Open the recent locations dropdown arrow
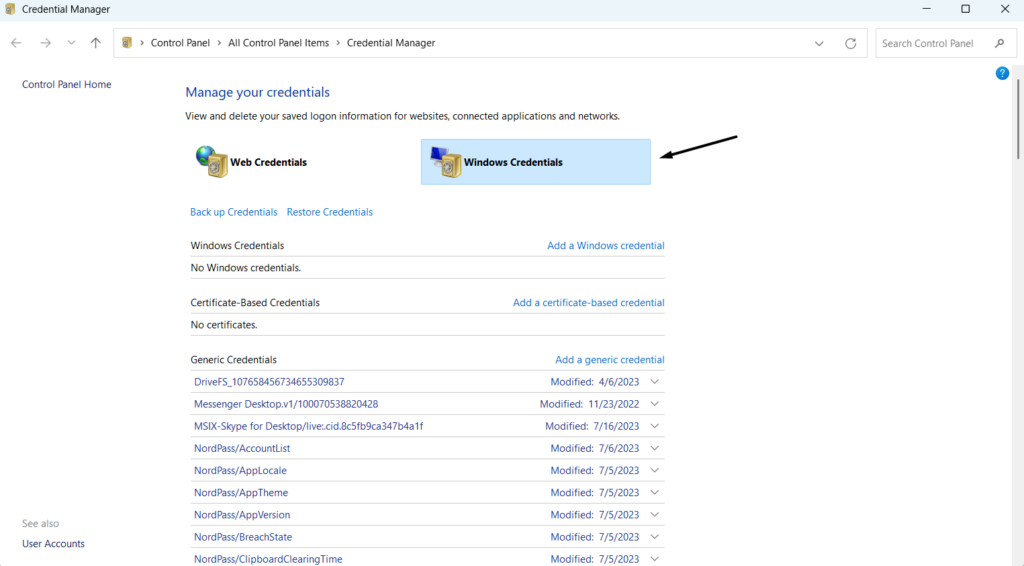 pyautogui.click(x=71, y=43)
